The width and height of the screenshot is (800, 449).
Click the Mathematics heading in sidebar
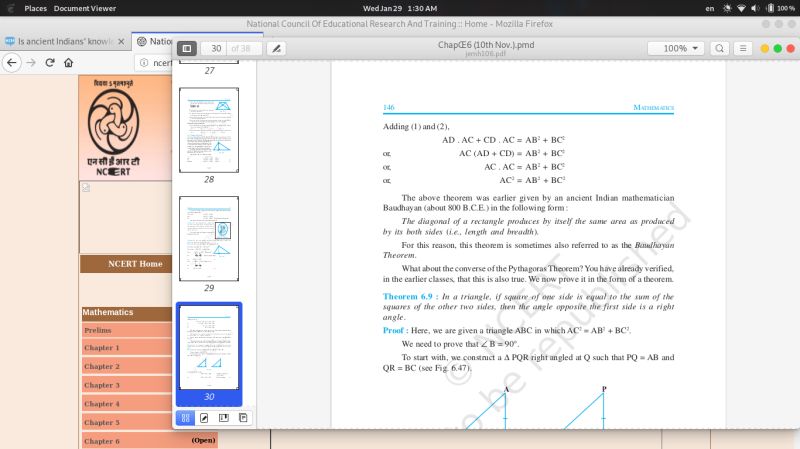[108, 312]
